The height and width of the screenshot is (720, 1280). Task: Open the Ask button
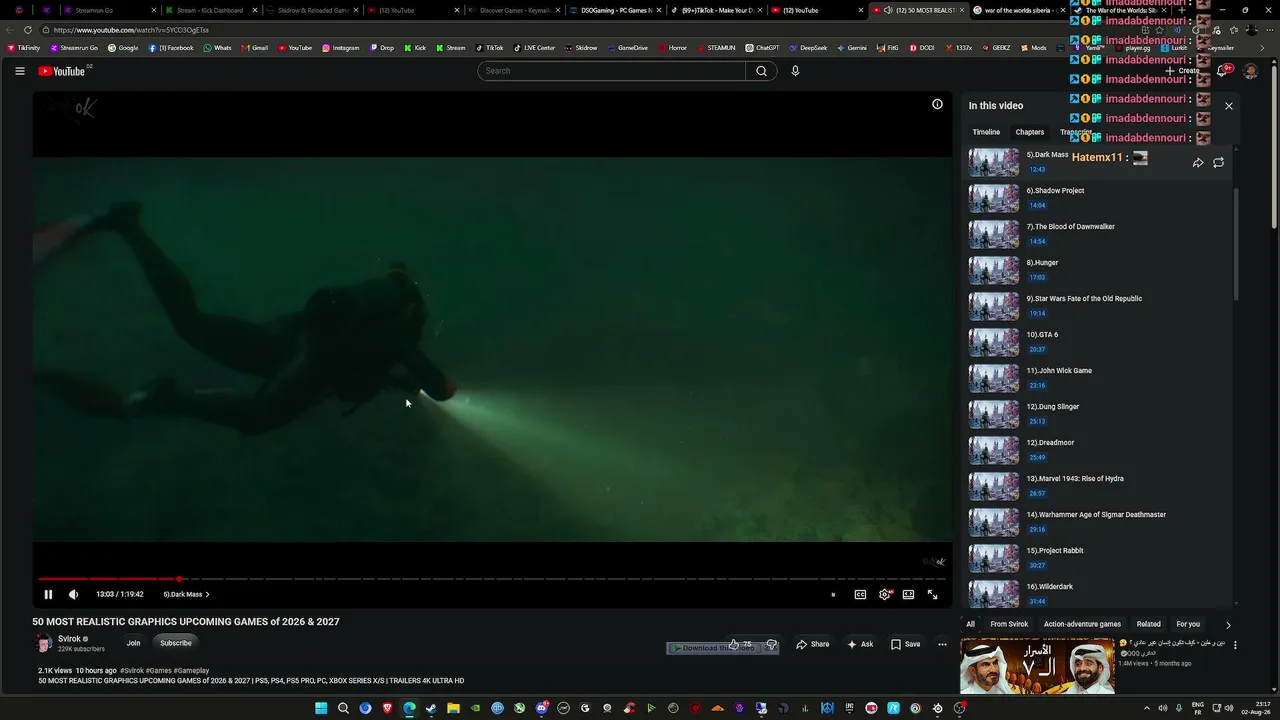[x=860, y=644]
